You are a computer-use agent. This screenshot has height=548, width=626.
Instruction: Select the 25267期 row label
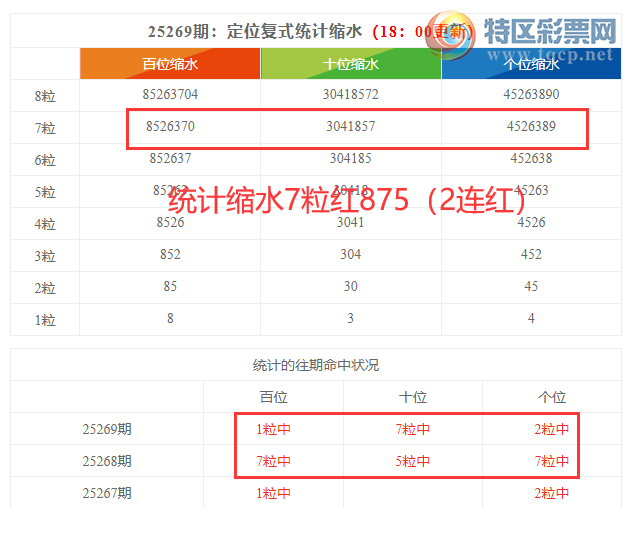click(107, 493)
